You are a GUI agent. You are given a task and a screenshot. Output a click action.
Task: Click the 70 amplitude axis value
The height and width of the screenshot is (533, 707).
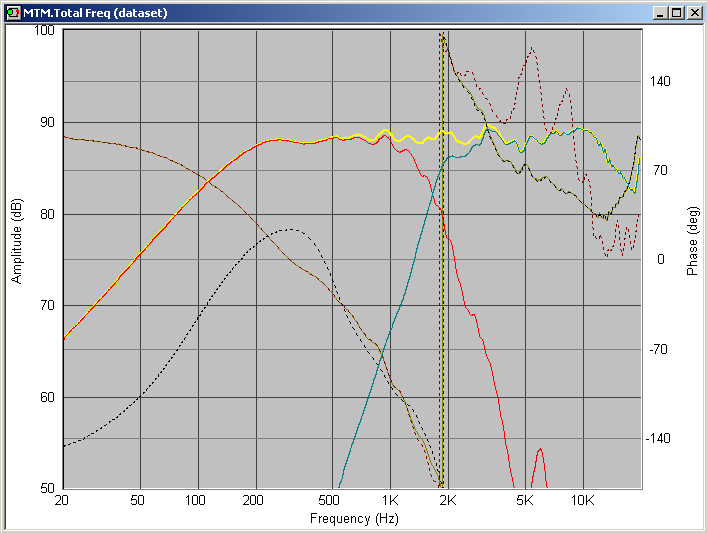[47, 305]
